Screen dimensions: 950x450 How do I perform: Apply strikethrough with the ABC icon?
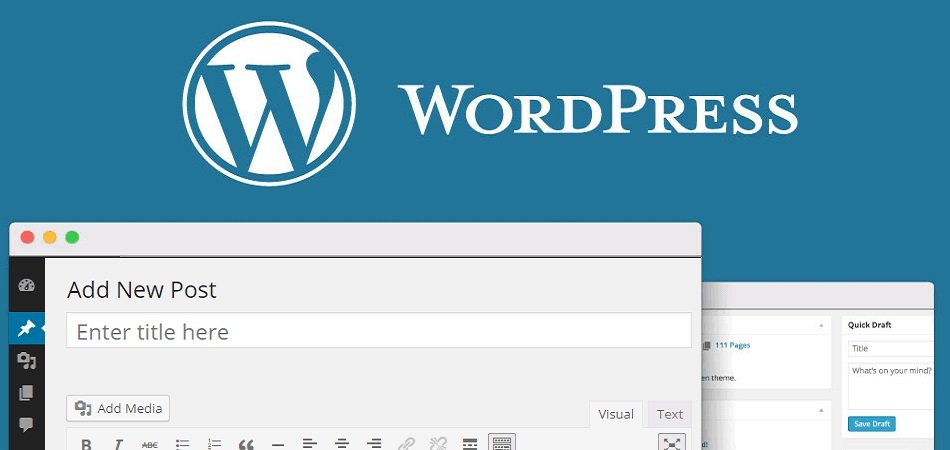pos(150,444)
